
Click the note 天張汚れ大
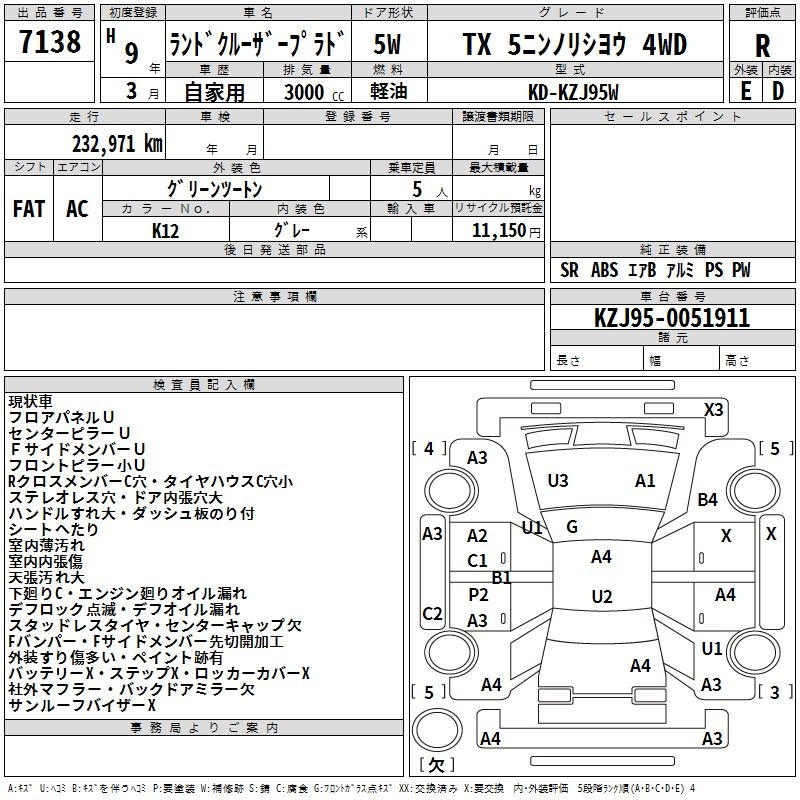point(46,578)
